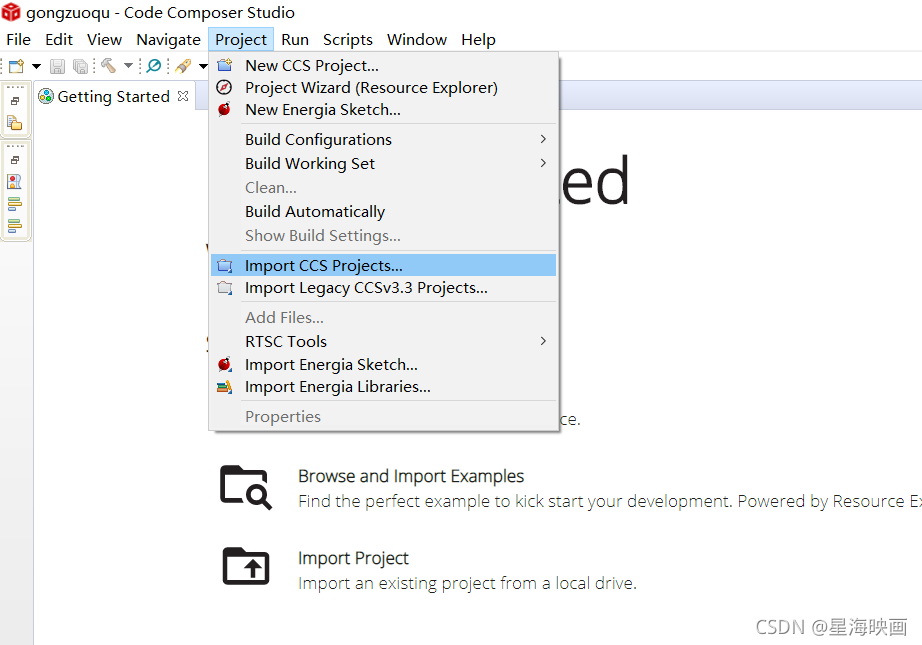Open the Navigate menu
Viewport: 922px width, 645px height.
[x=168, y=39]
